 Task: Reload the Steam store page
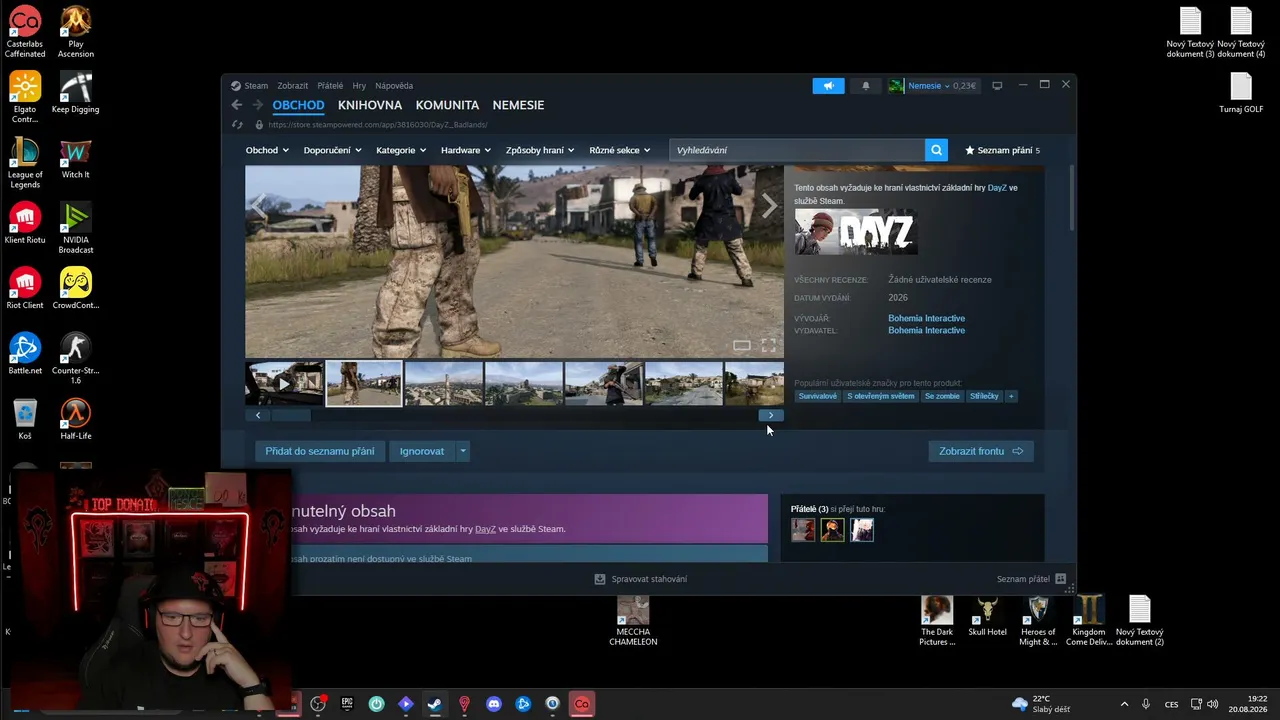tap(237, 125)
